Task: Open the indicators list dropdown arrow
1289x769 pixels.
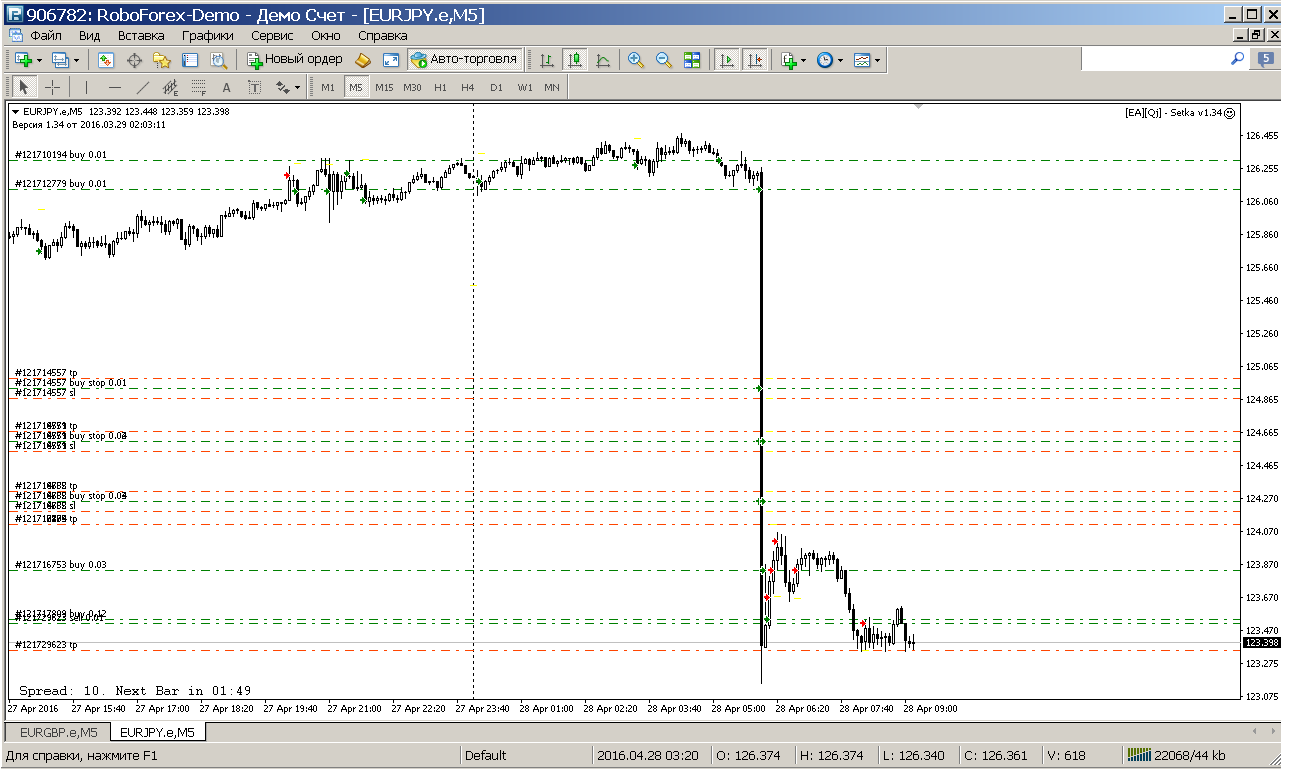Action: point(804,60)
